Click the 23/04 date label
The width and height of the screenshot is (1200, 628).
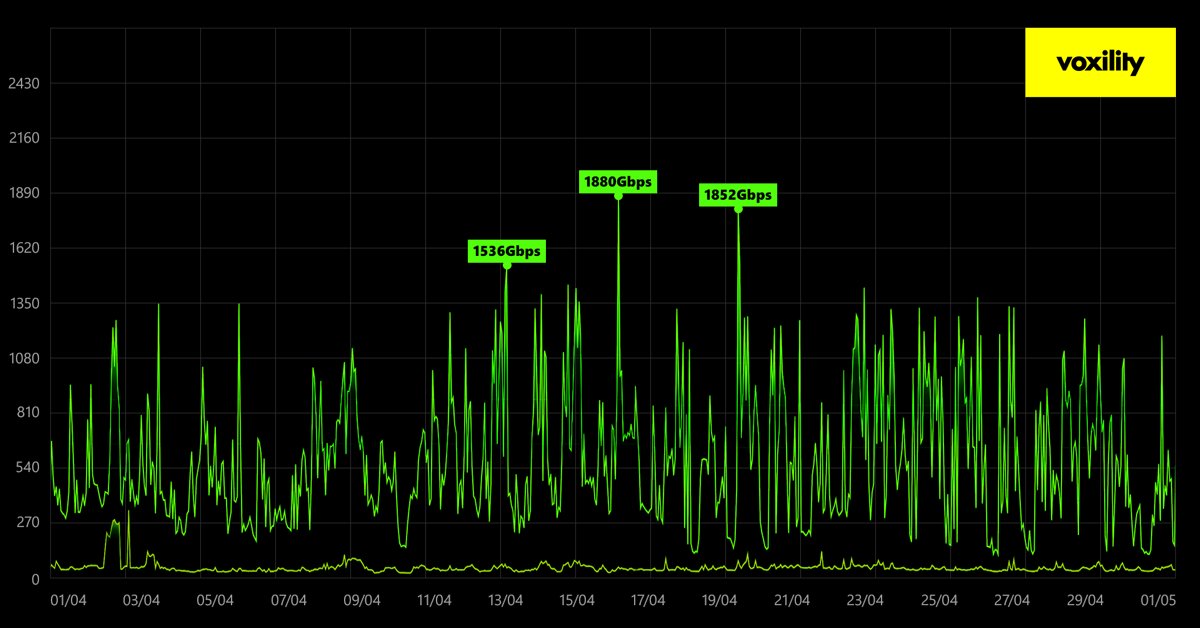point(865,601)
